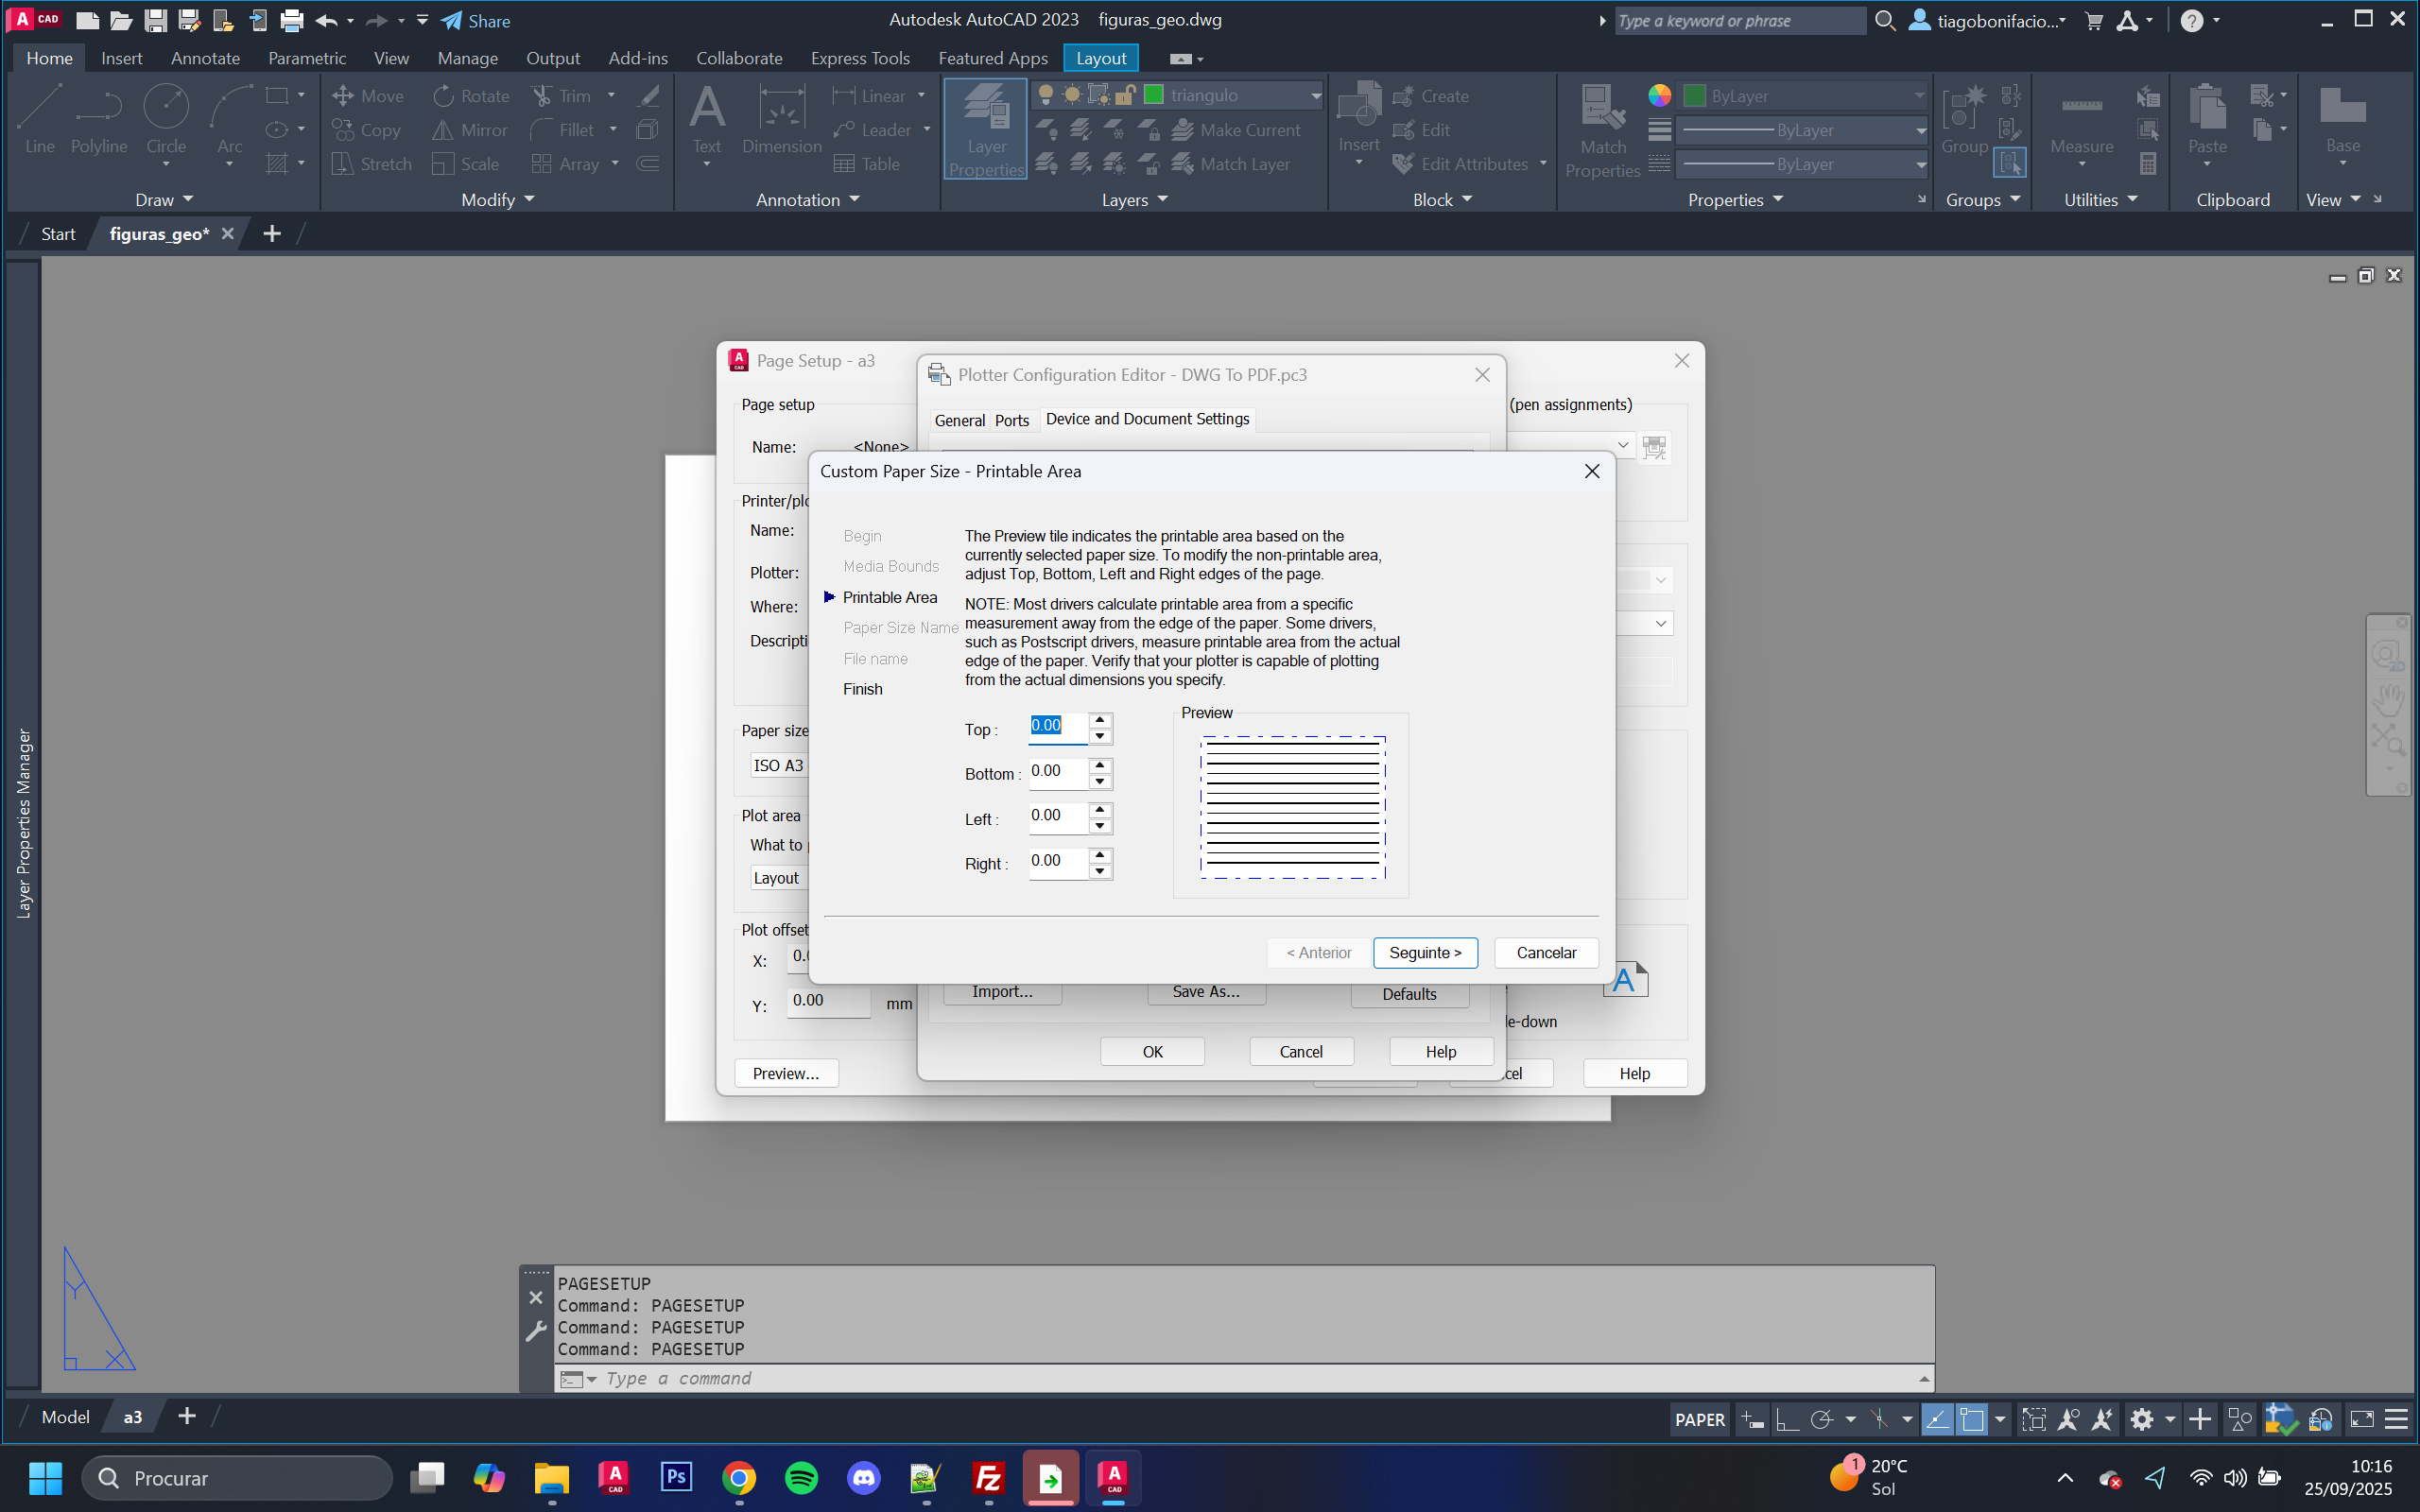Switch to the Annotate ribbon tab
Image resolution: width=2420 pixels, height=1512 pixels.
[x=205, y=58]
